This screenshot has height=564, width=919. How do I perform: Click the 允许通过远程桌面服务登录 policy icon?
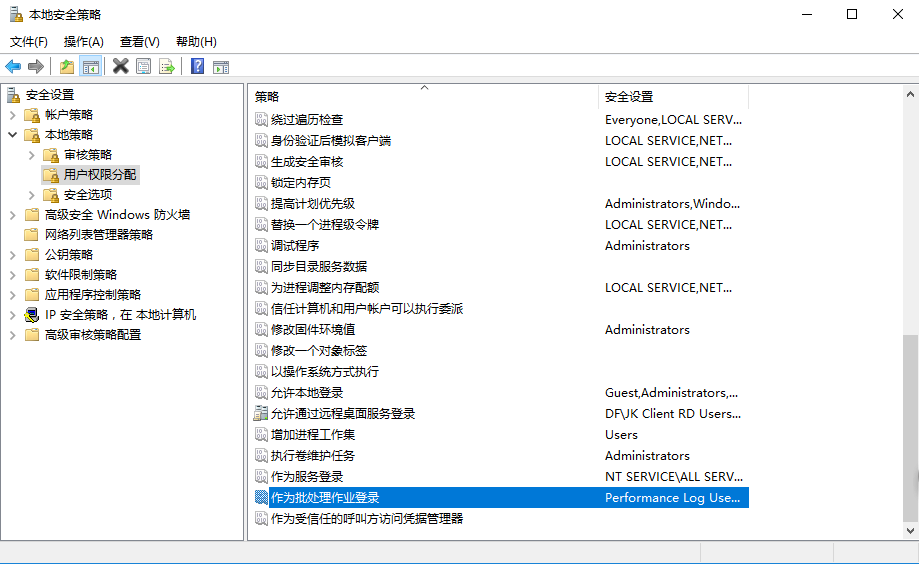tap(261, 414)
